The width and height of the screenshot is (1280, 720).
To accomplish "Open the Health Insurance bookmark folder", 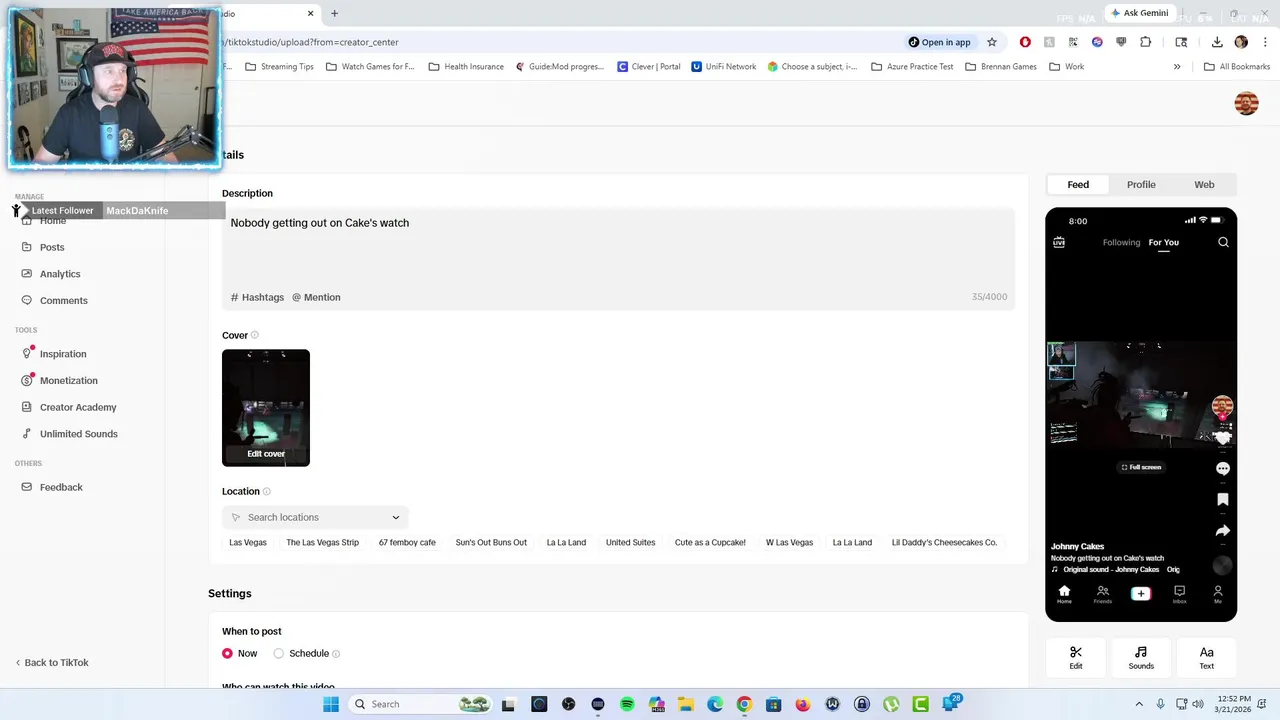I will 466,67.
